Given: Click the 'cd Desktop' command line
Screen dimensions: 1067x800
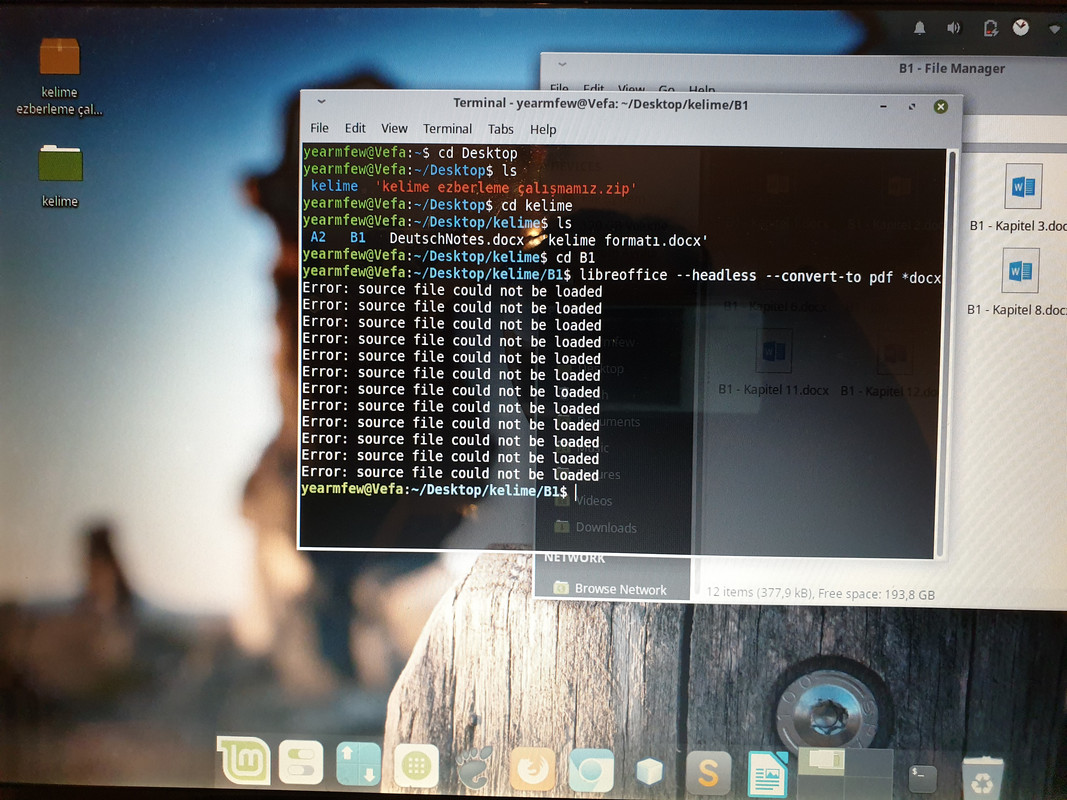Looking at the screenshot, I should pos(410,152).
